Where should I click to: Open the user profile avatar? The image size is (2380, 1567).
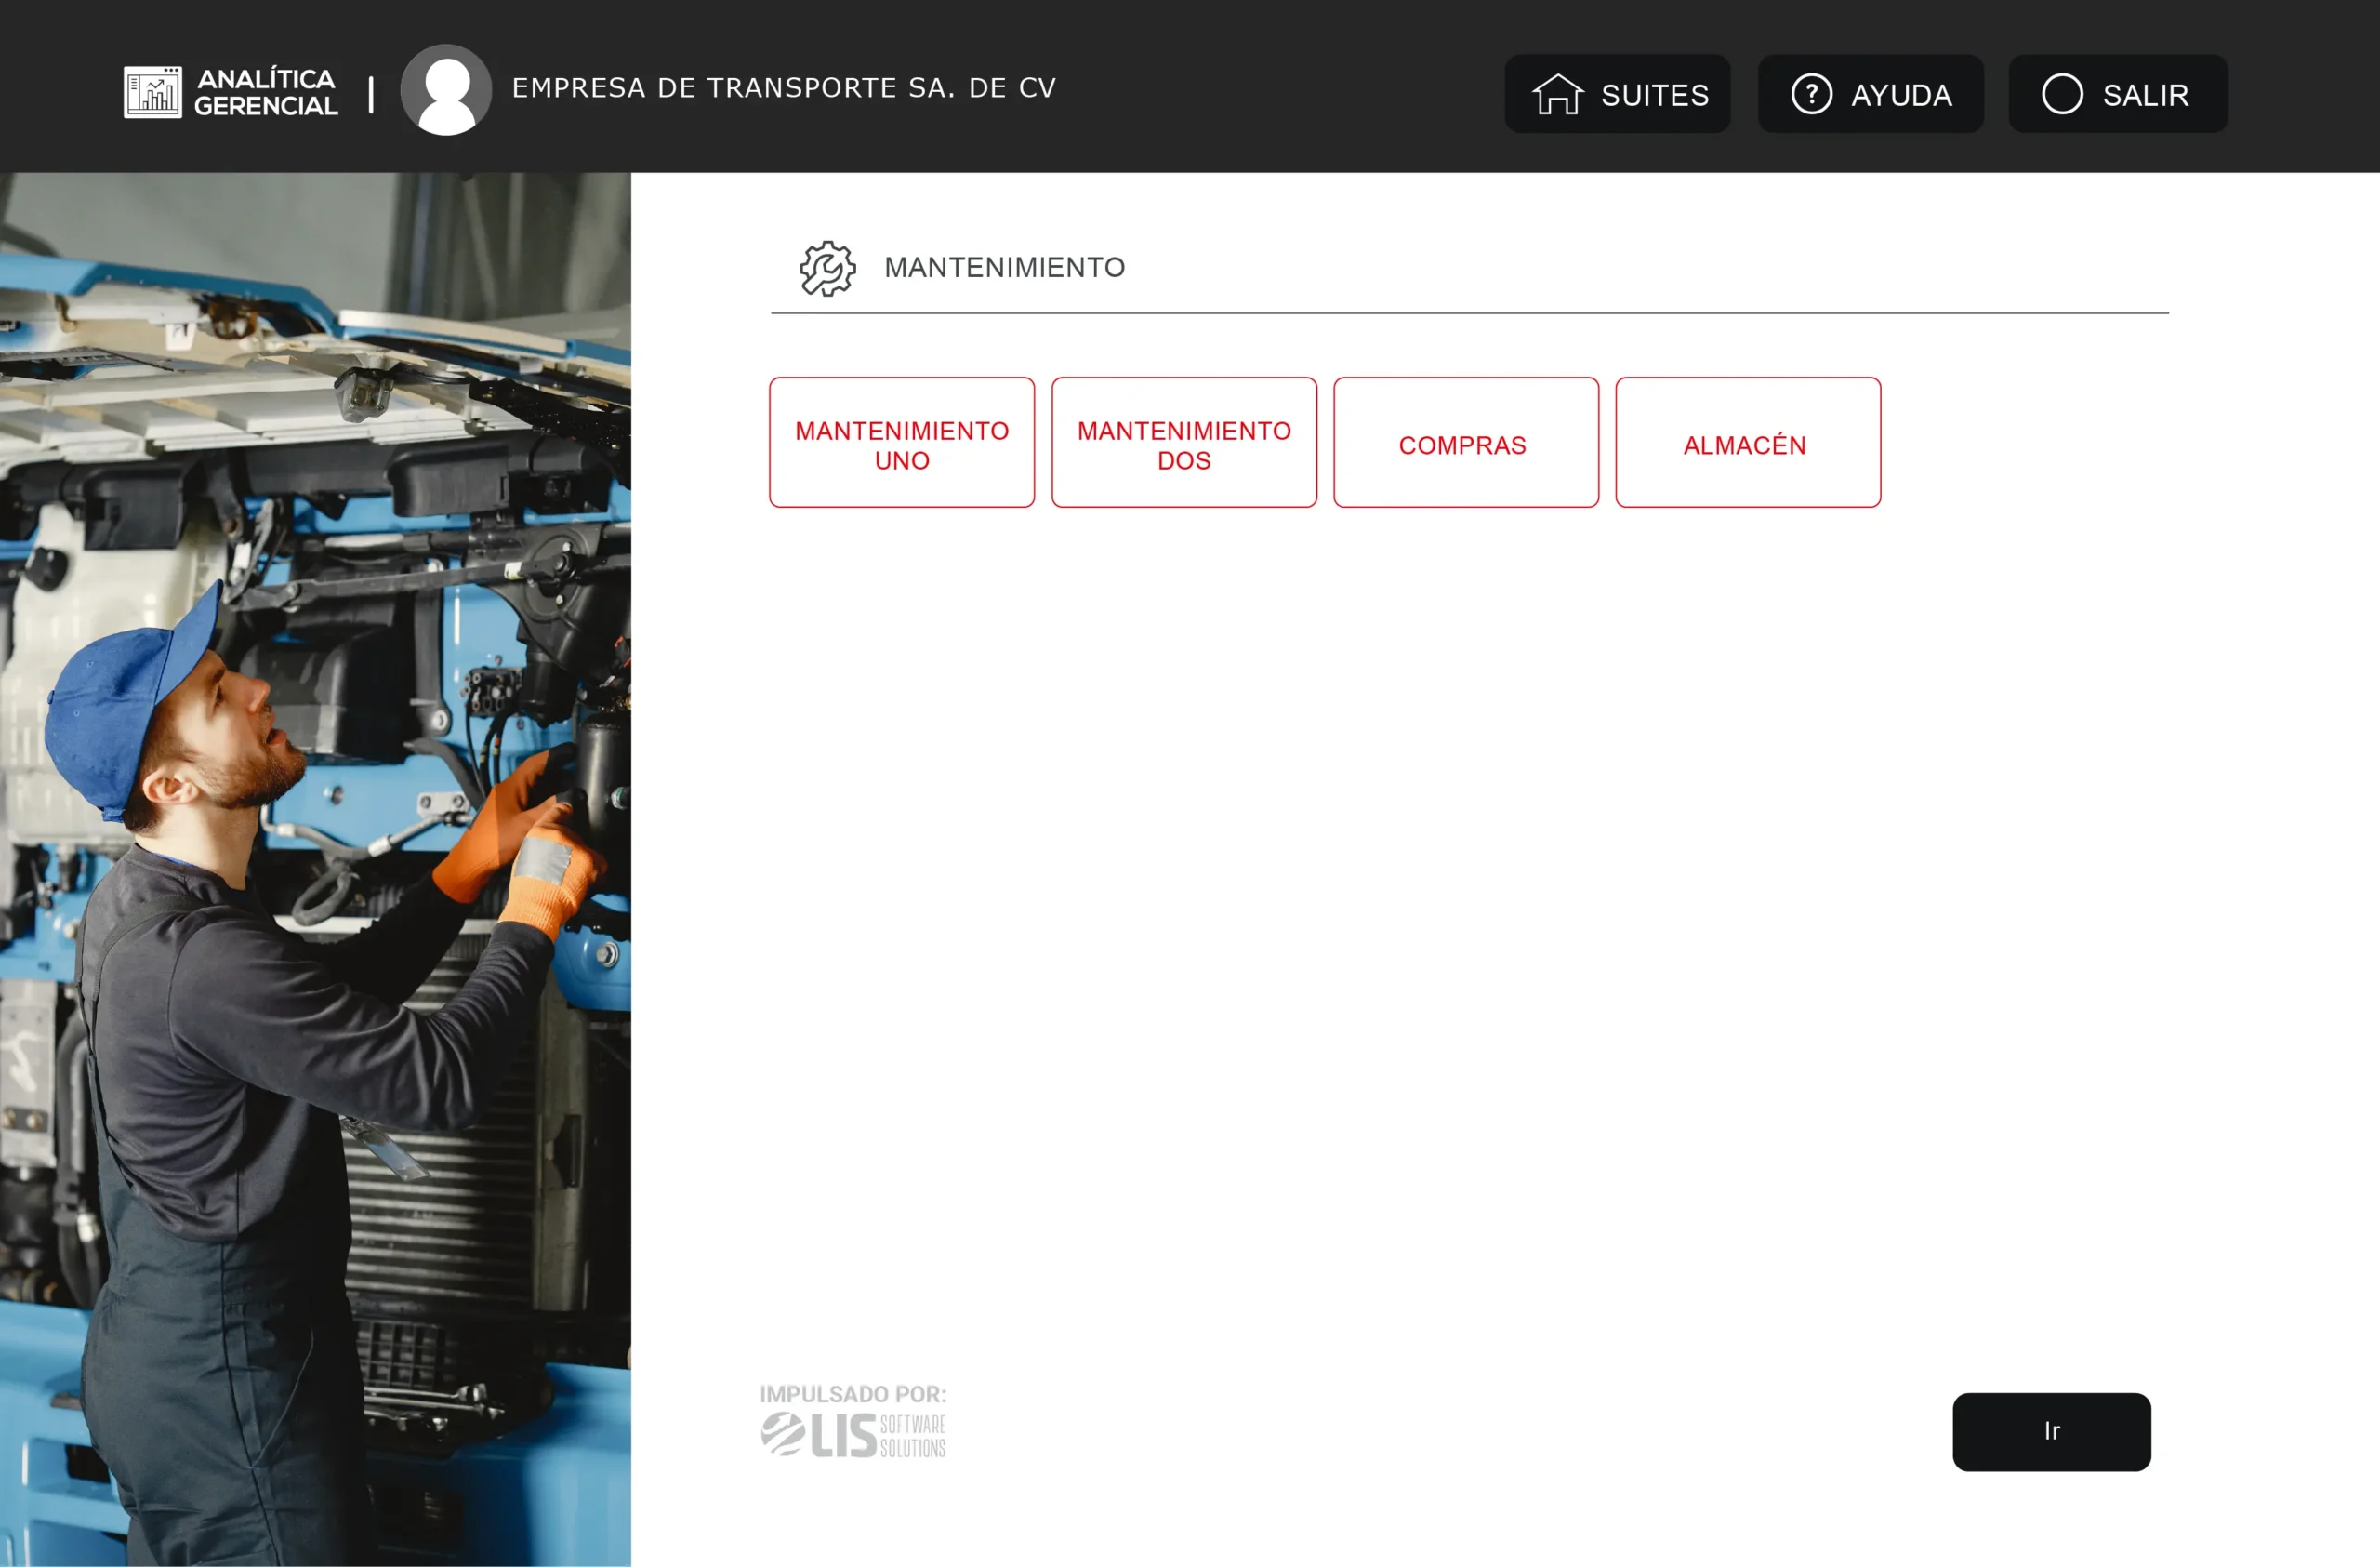click(x=446, y=89)
